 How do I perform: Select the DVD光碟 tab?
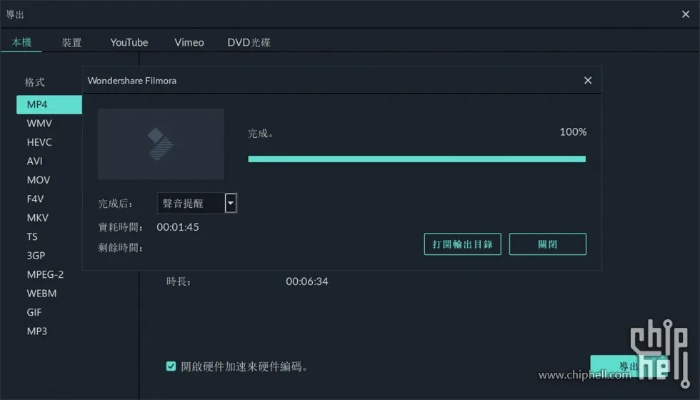click(249, 42)
